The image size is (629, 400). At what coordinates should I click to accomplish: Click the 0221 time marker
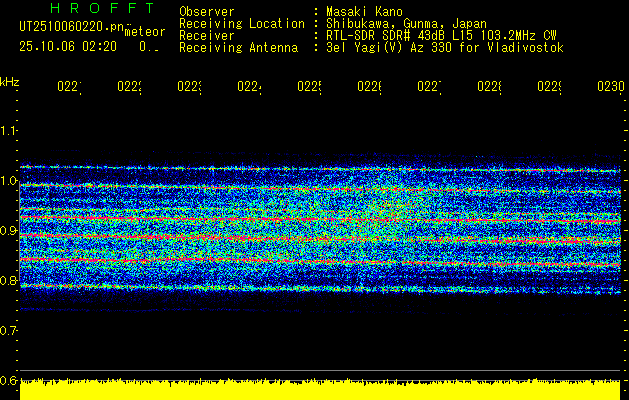click(69, 86)
